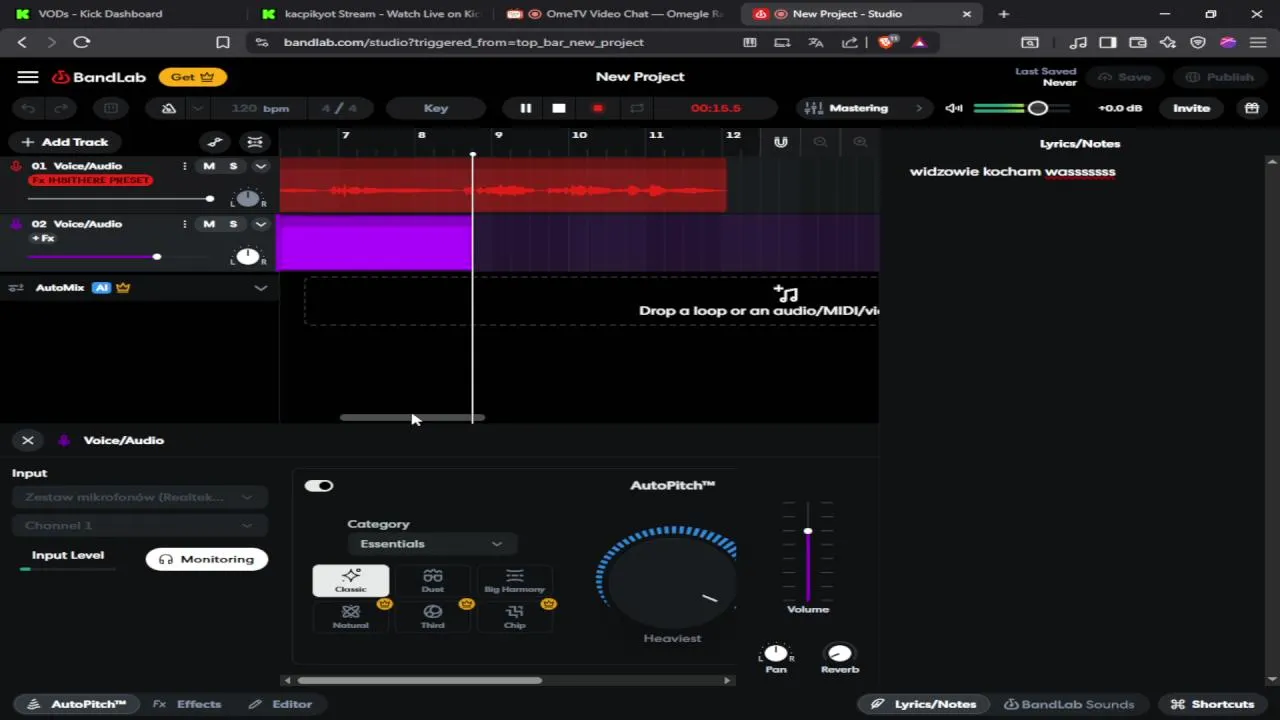Open the Mastering presets menu
Screen dimensions: 1280x720
tap(864, 108)
